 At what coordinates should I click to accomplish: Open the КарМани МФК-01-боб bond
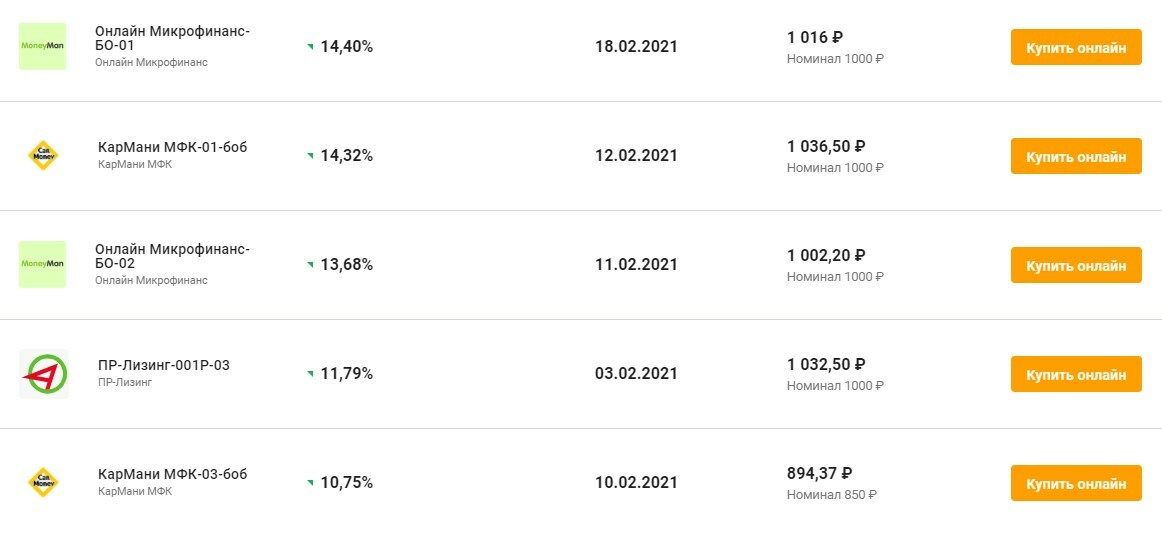point(172,147)
